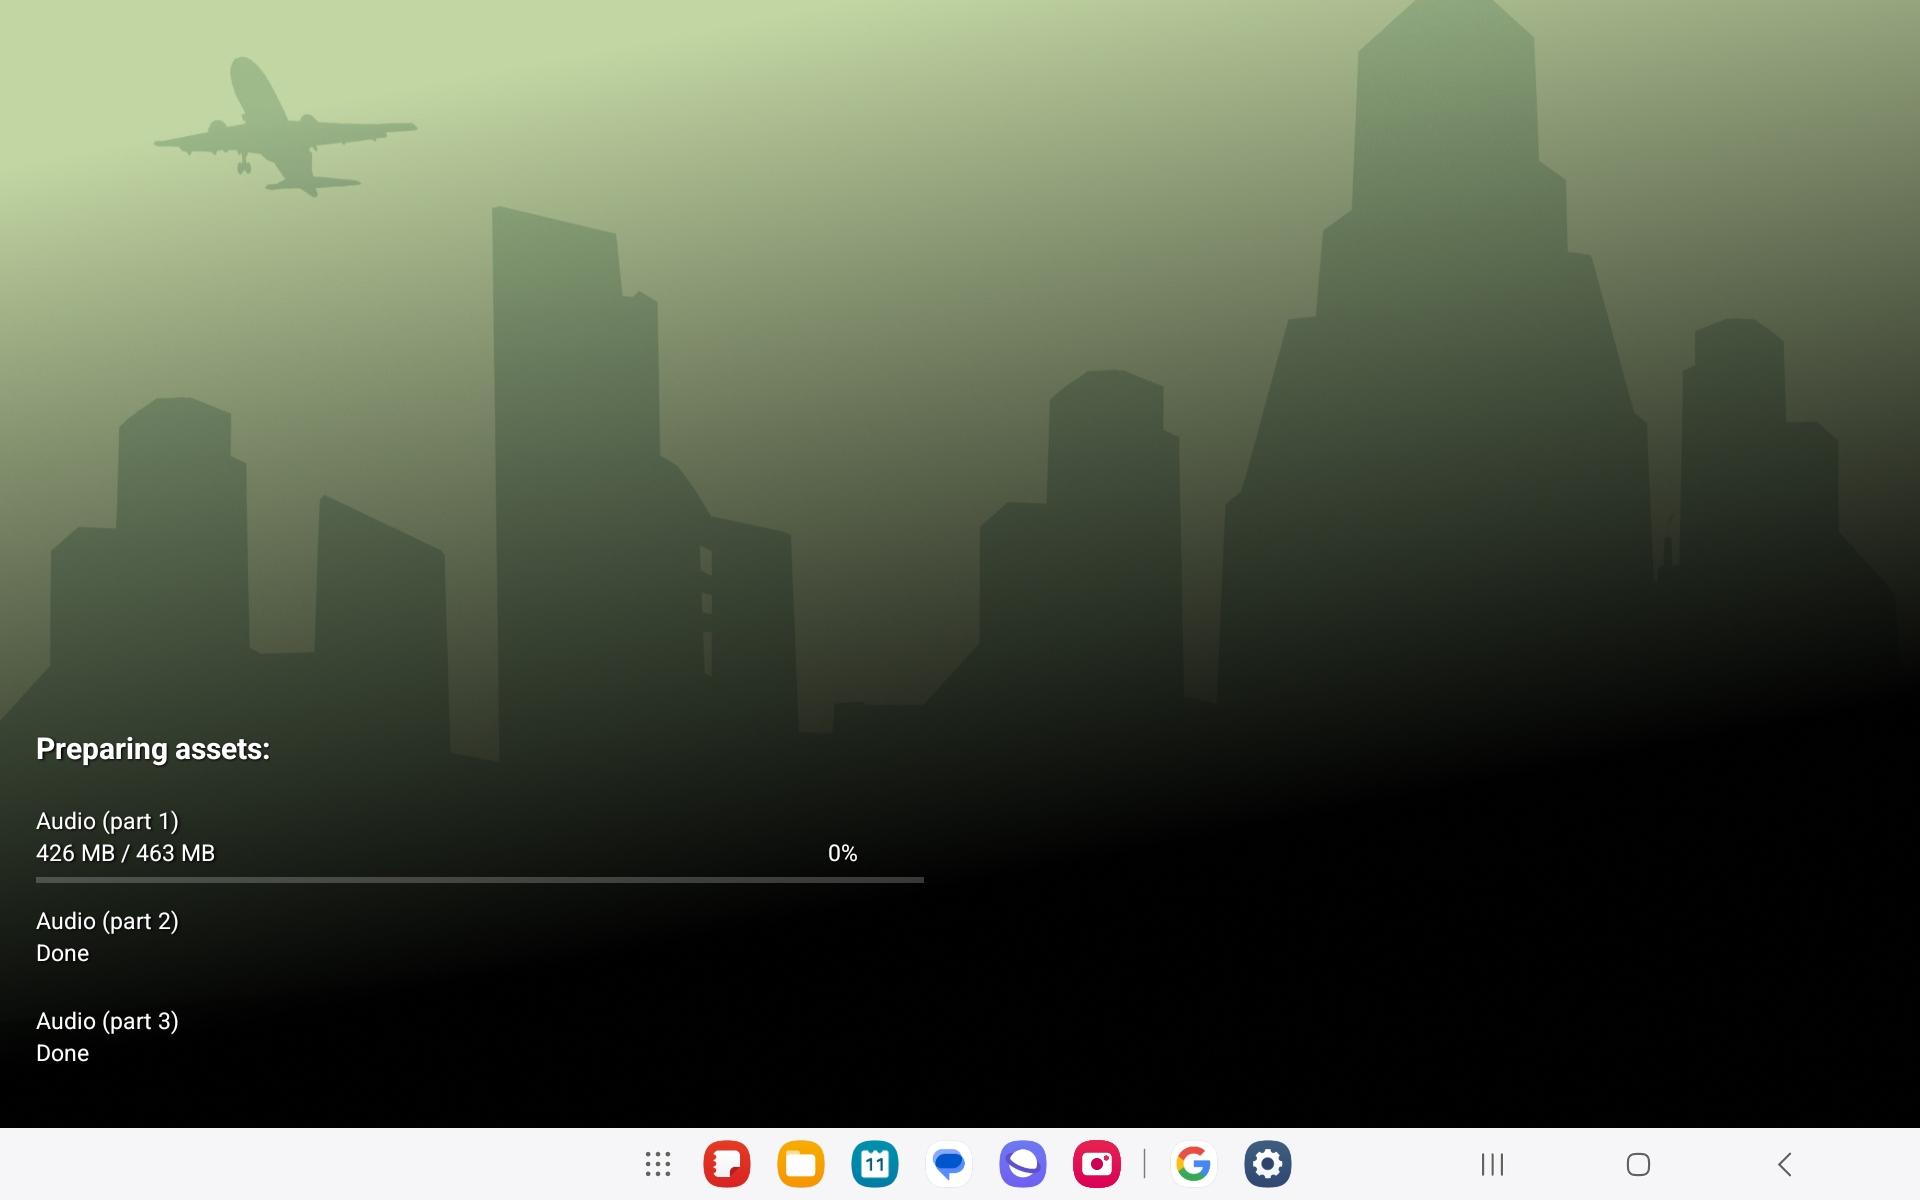Open the Camera app
Image resolution: width=1920 pixels, height=1200 pixels.
(x=1096, y=1164)
